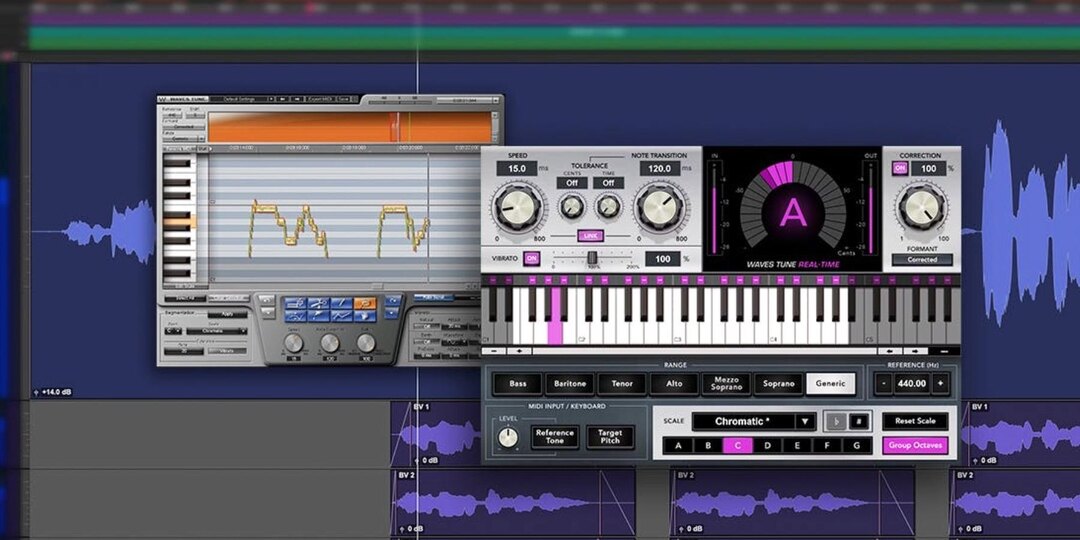This screenshot has width=1080, height=540.
Task: Select the BV 1 clip at playhead
Action: point(436,435)
